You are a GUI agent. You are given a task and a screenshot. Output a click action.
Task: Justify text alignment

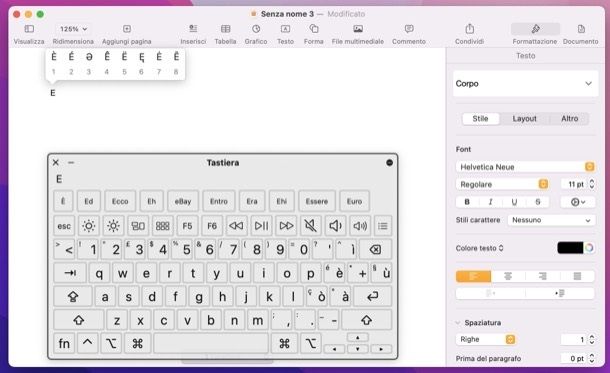577,276
